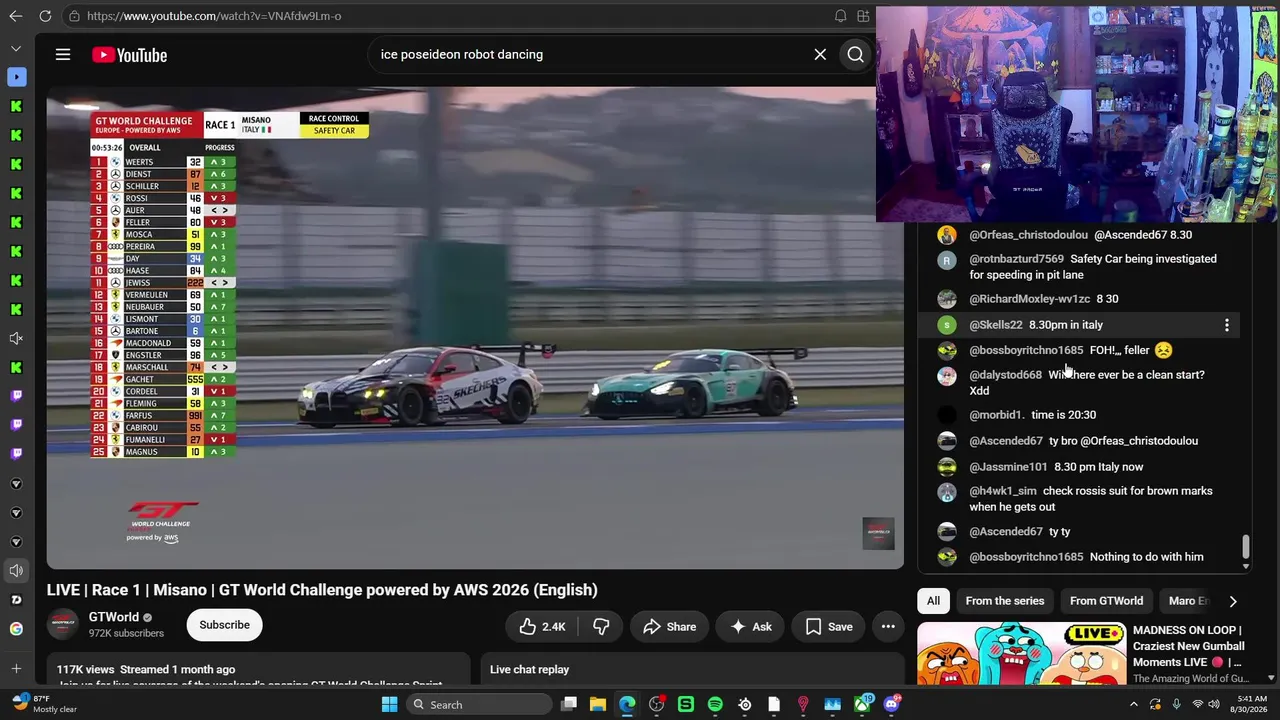Viewport: 1280px width, 720px height.
Task: Select the From GTWorld chip
Action: [x=1106, y=601]
